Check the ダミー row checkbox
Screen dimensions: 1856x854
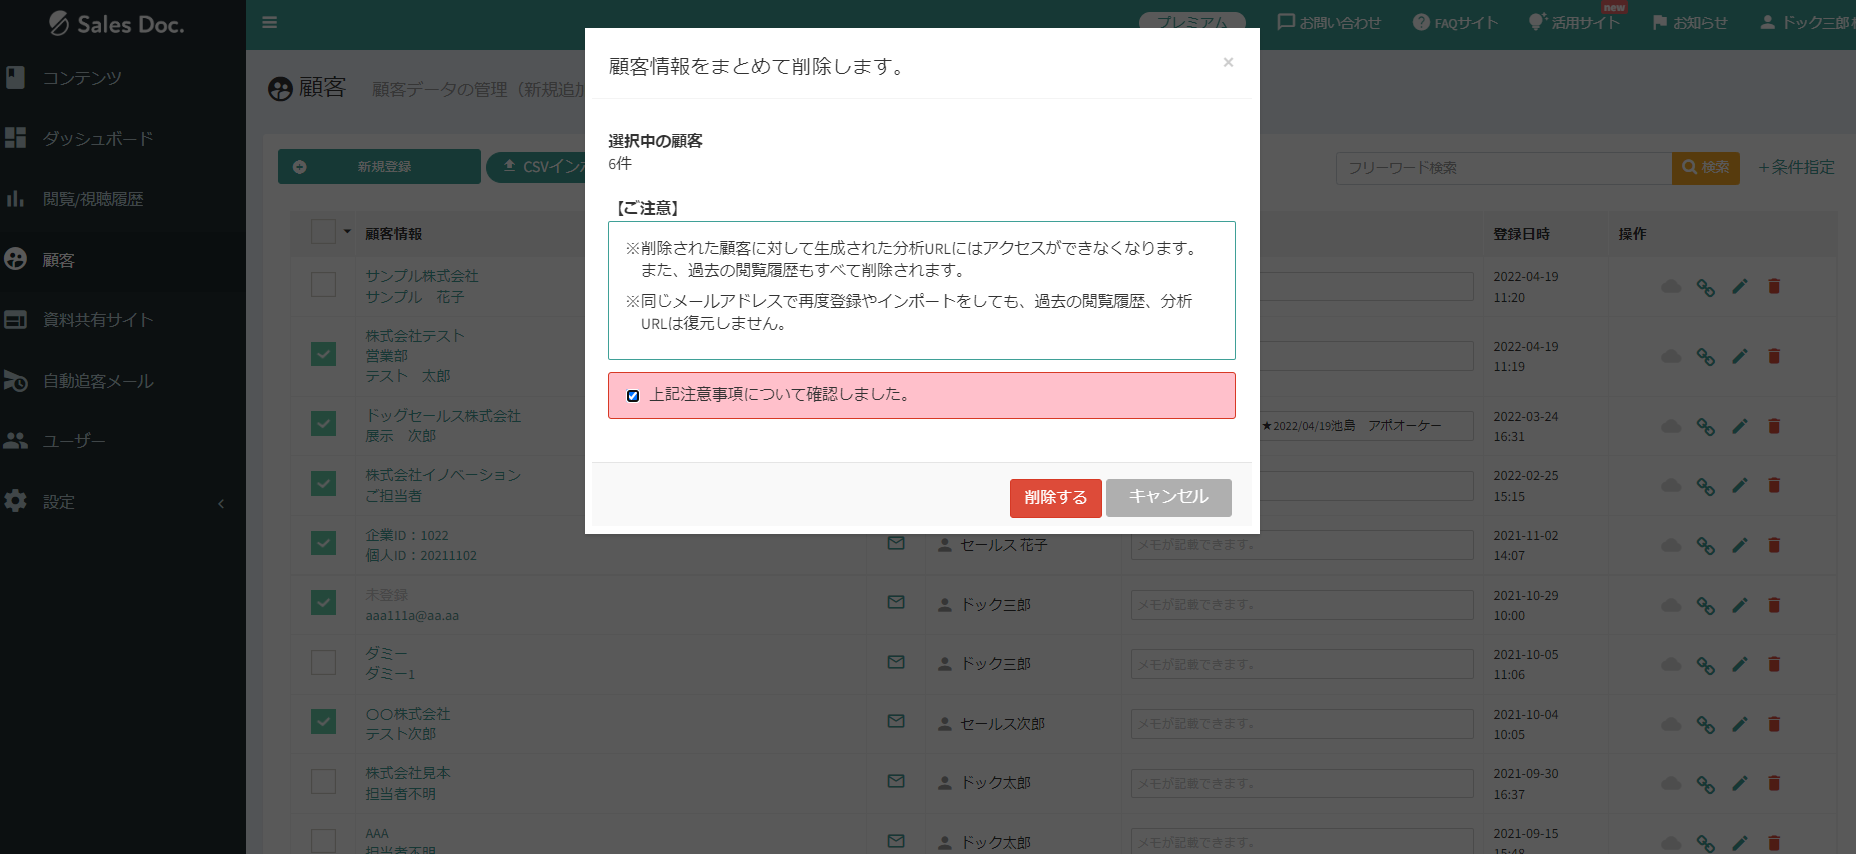point(323,662)
